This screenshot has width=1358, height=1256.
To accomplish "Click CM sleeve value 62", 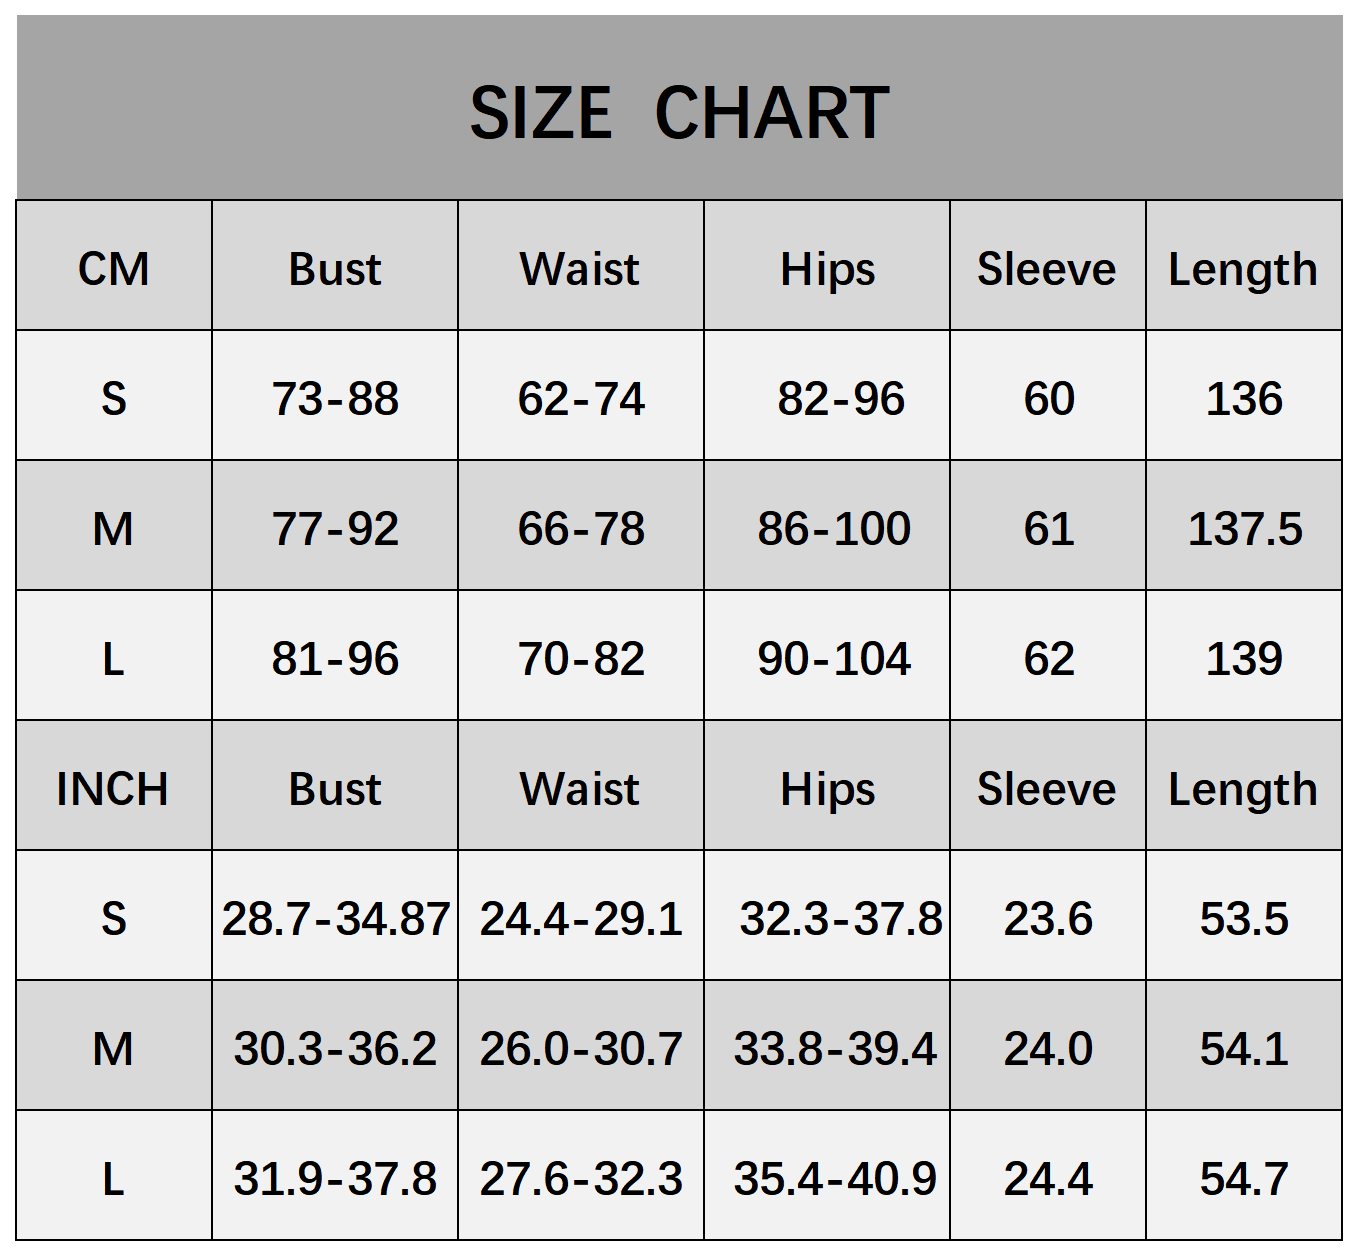I will click(1049, 659).
